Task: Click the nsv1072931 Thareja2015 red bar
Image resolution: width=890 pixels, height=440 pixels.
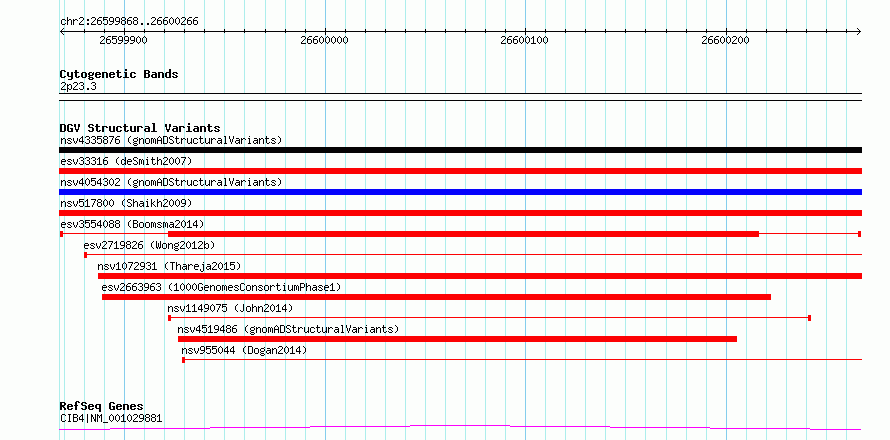Action: pos(480,276)
